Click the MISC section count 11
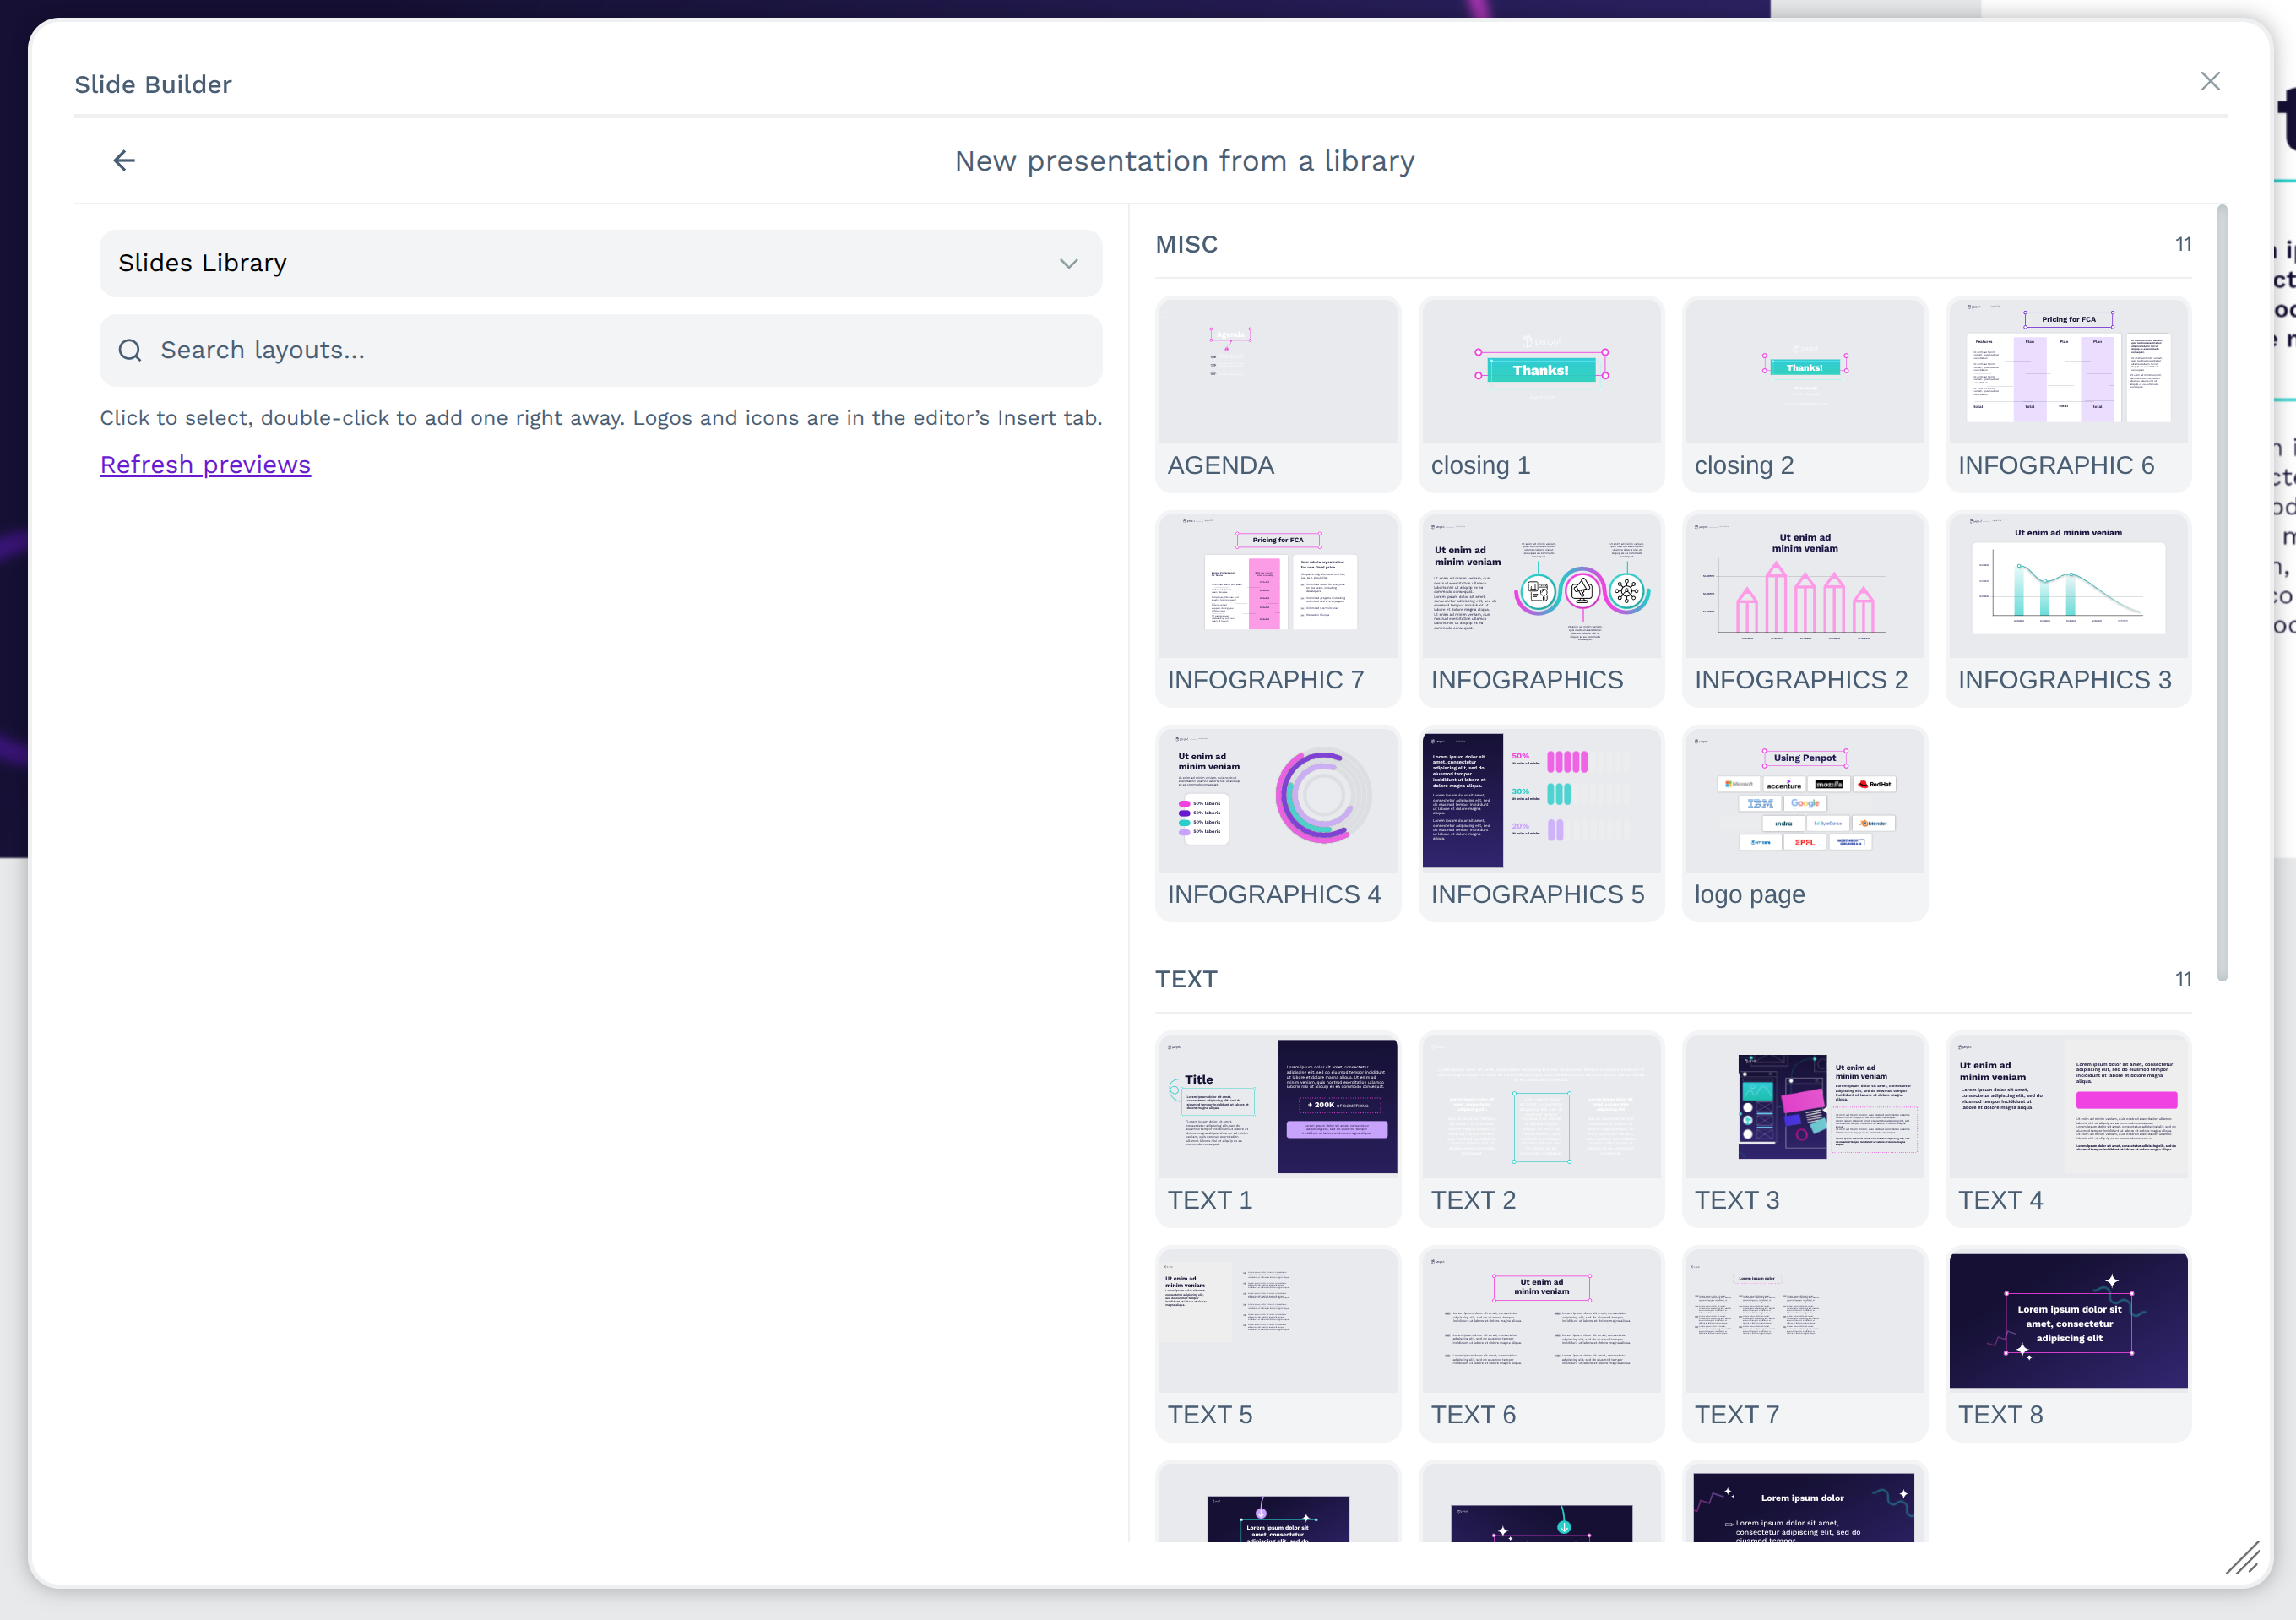The image size is (2296, 1620). click(x=2183, y=245)
